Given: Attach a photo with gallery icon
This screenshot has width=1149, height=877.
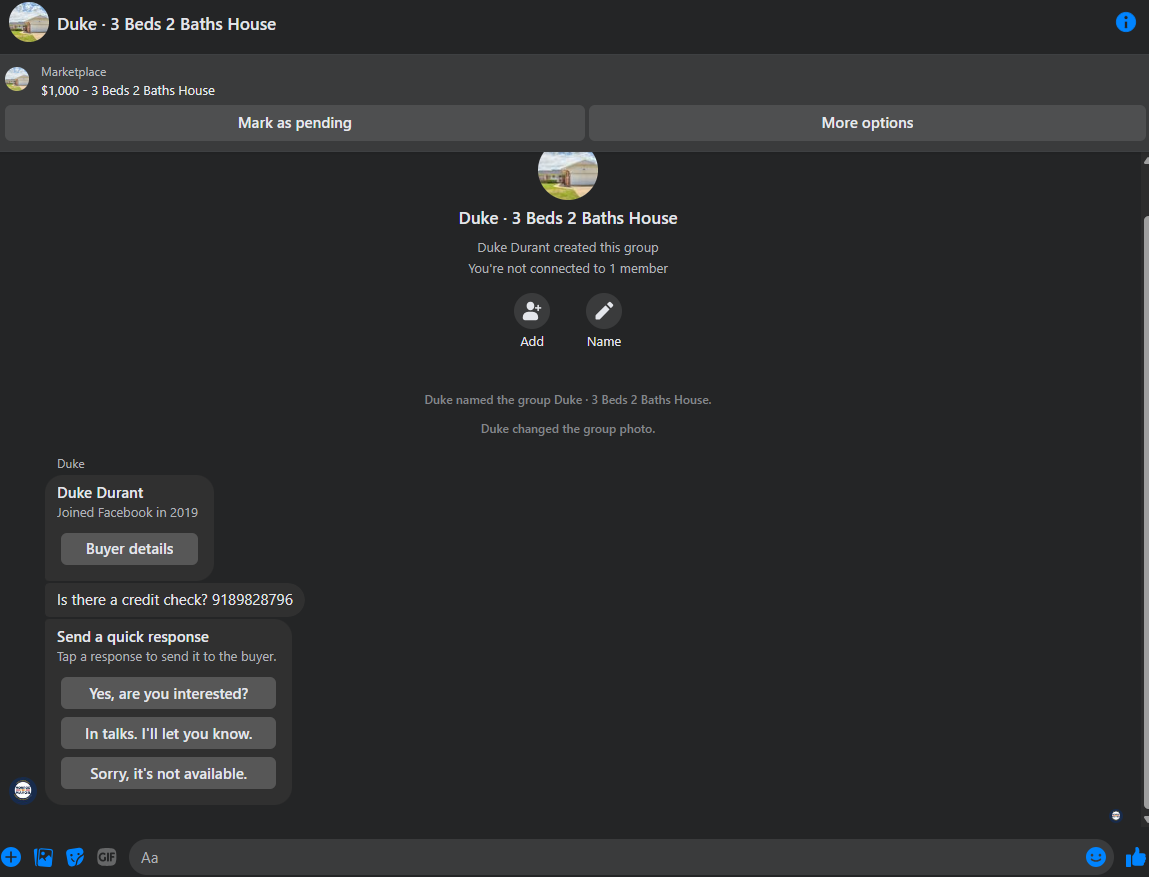Looking at the screenshot, I should 43,856.
